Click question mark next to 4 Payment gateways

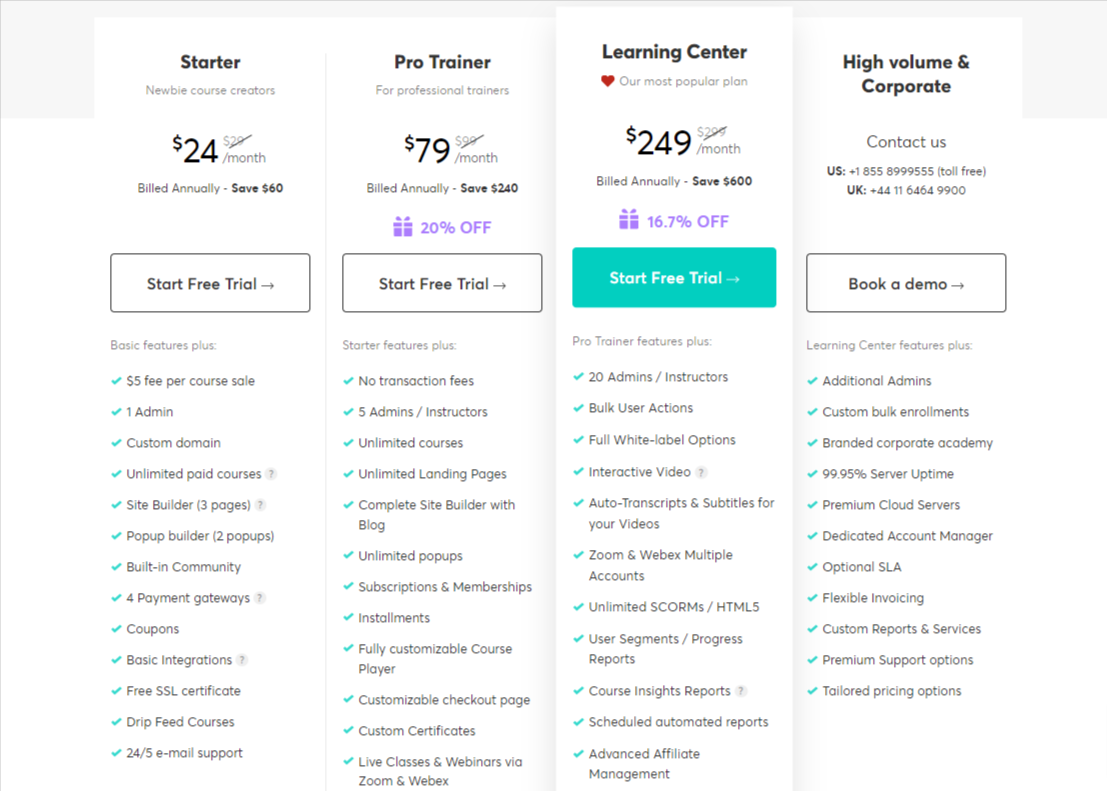click(x=260, y=598)
